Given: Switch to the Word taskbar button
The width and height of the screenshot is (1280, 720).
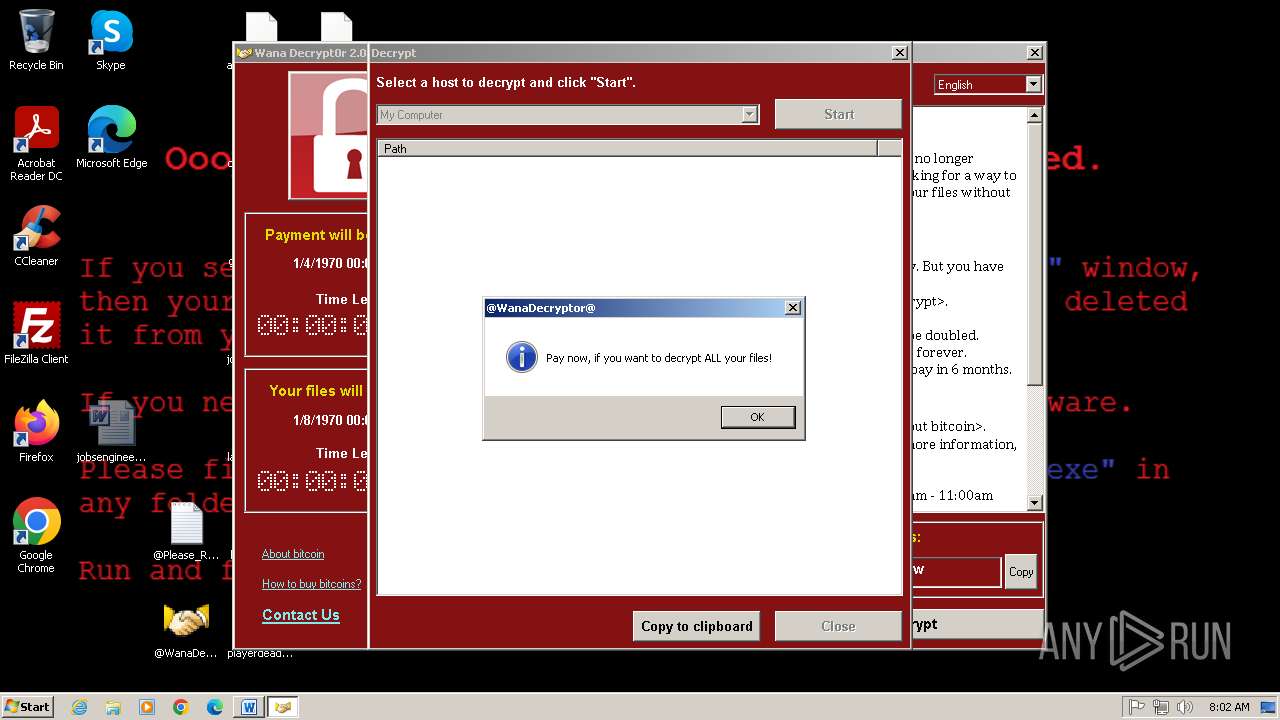Looking at the screenshot, I should pos(249,707).
